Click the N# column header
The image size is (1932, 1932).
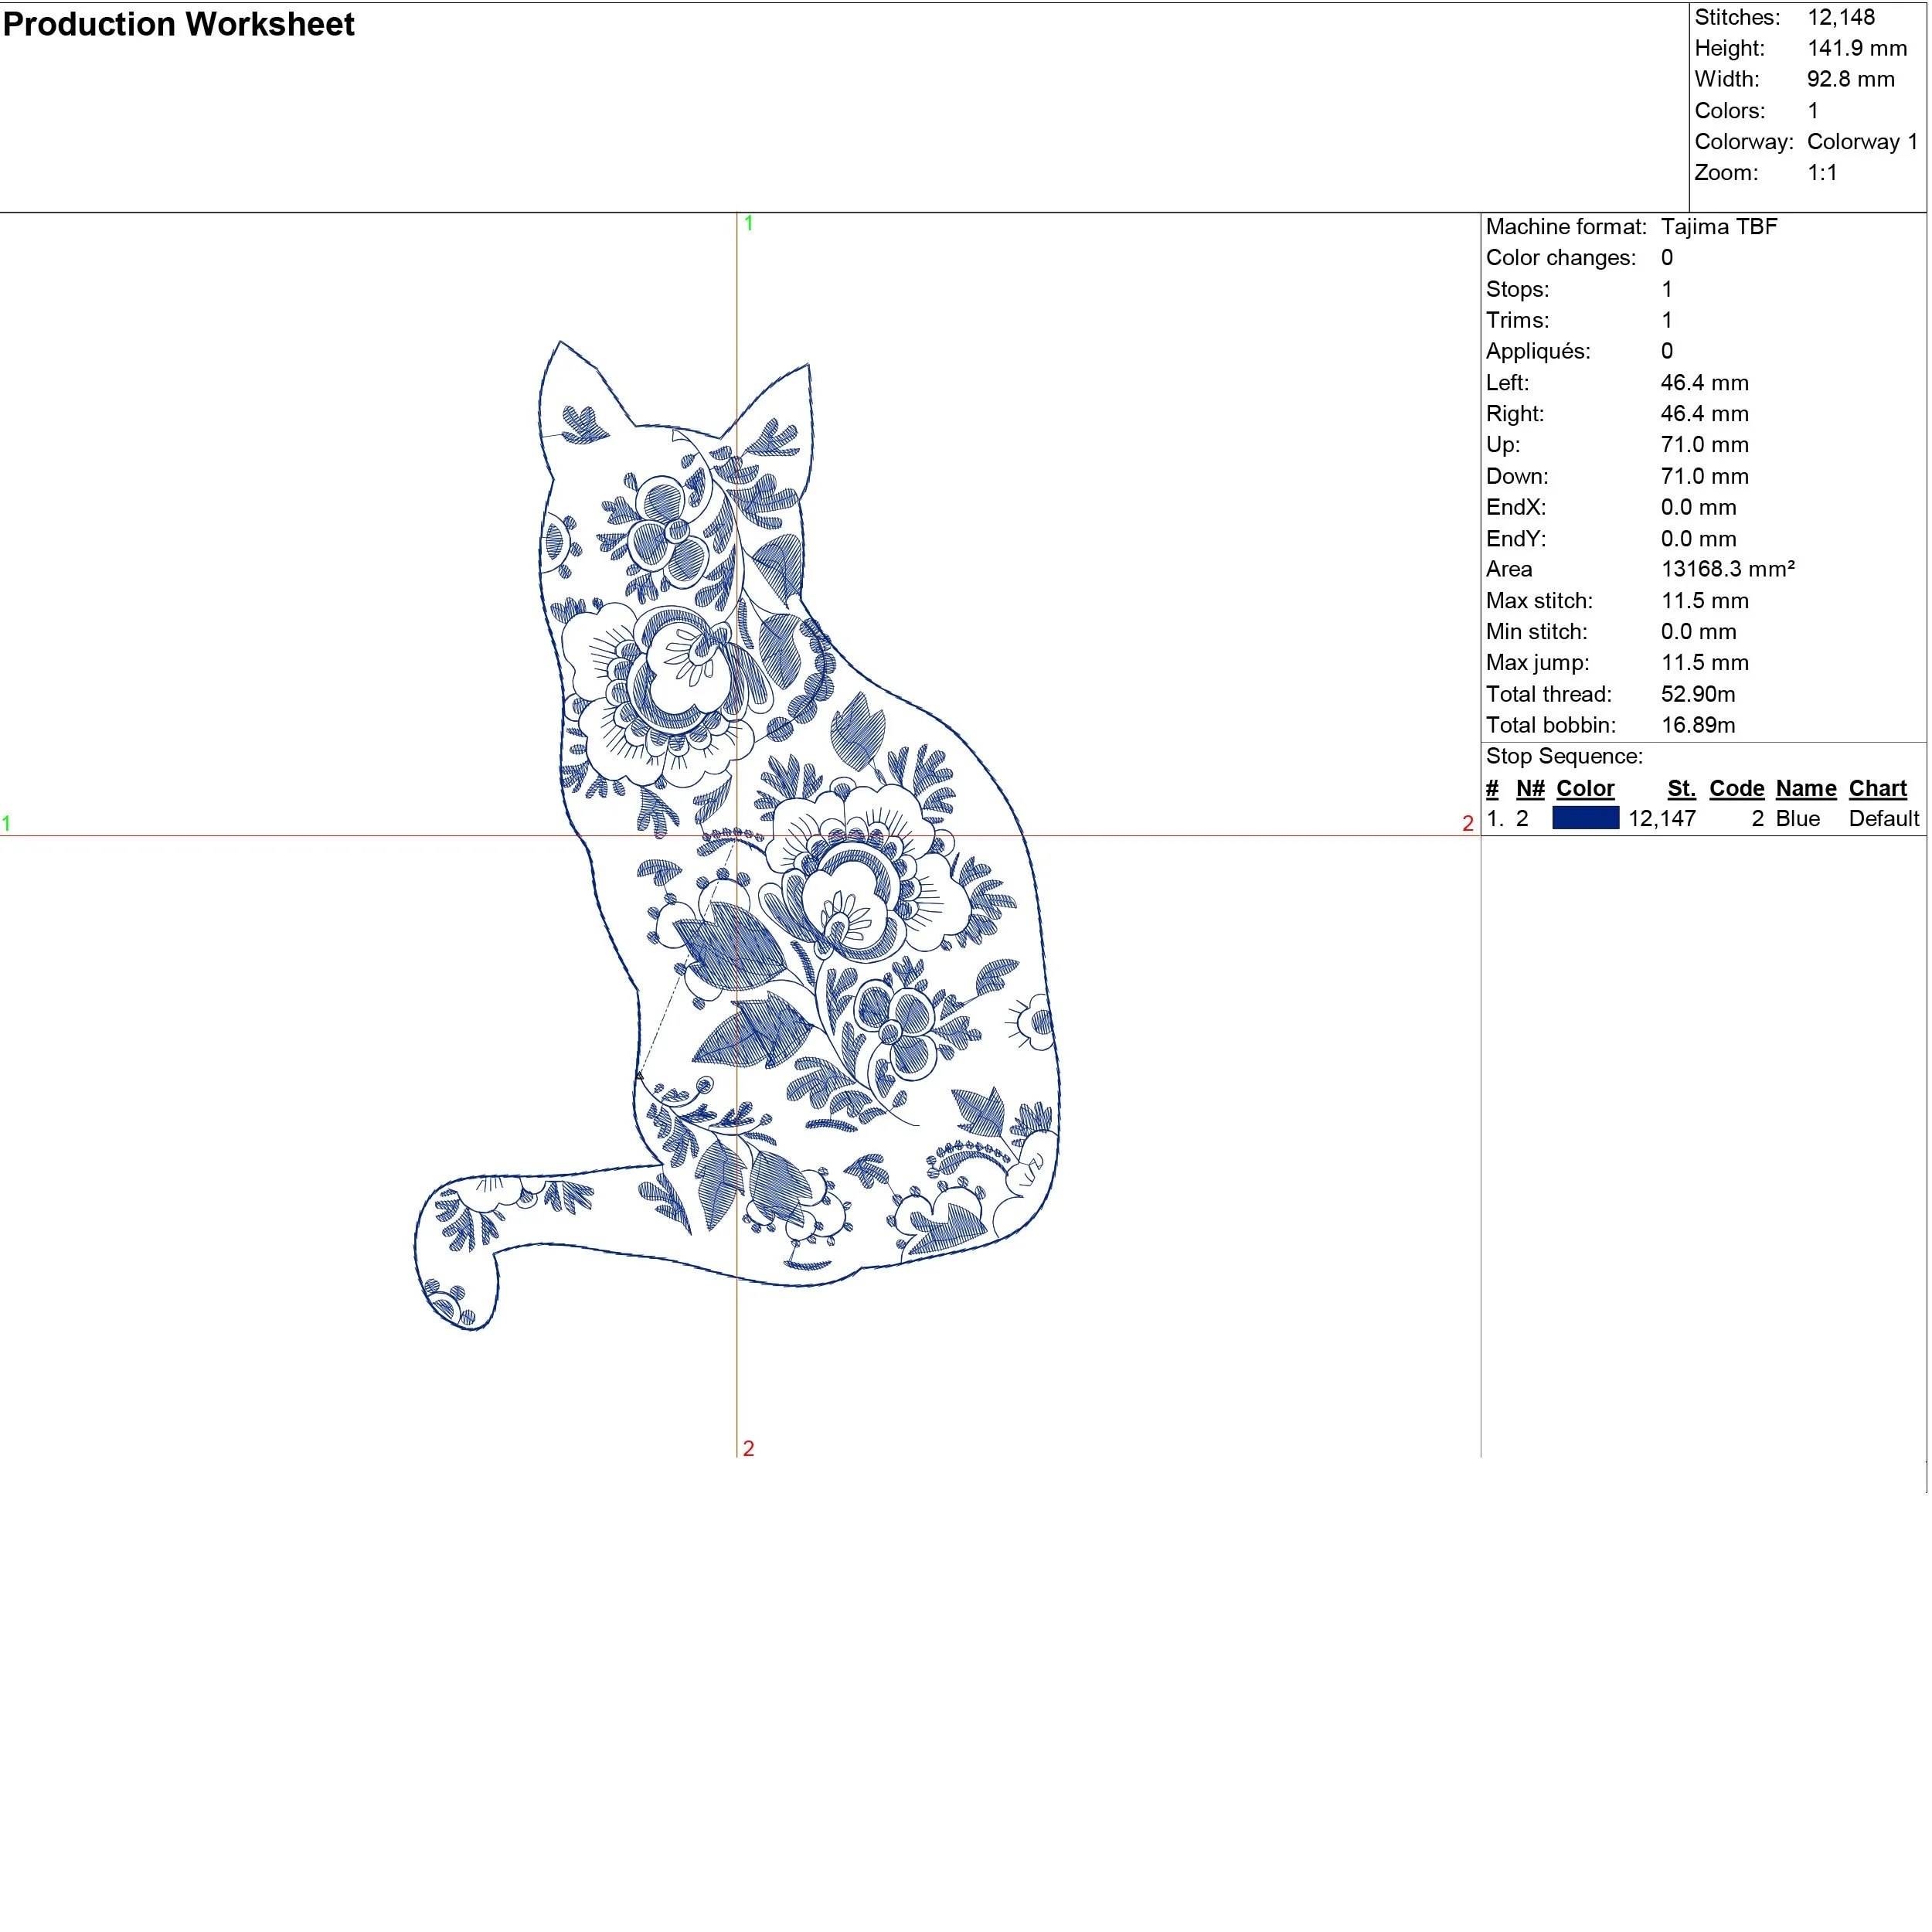point(1530,788)
